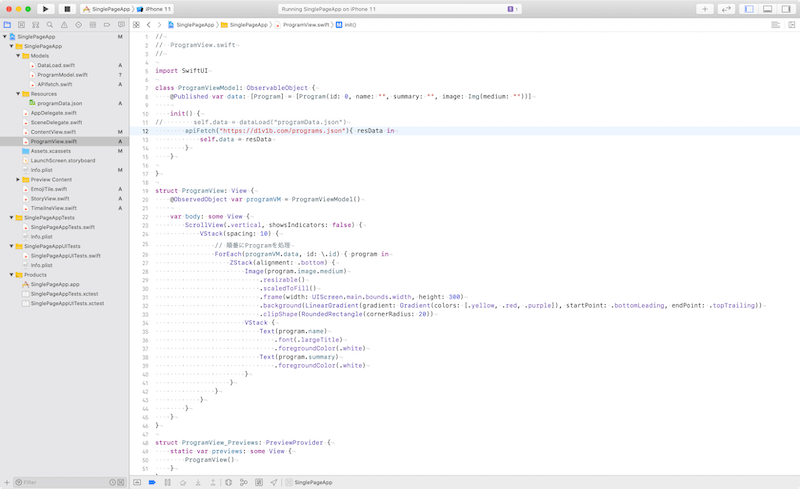Open Simulate Location arrow
The height and width of the screenshot is (489, 800).
click(274, 482)
